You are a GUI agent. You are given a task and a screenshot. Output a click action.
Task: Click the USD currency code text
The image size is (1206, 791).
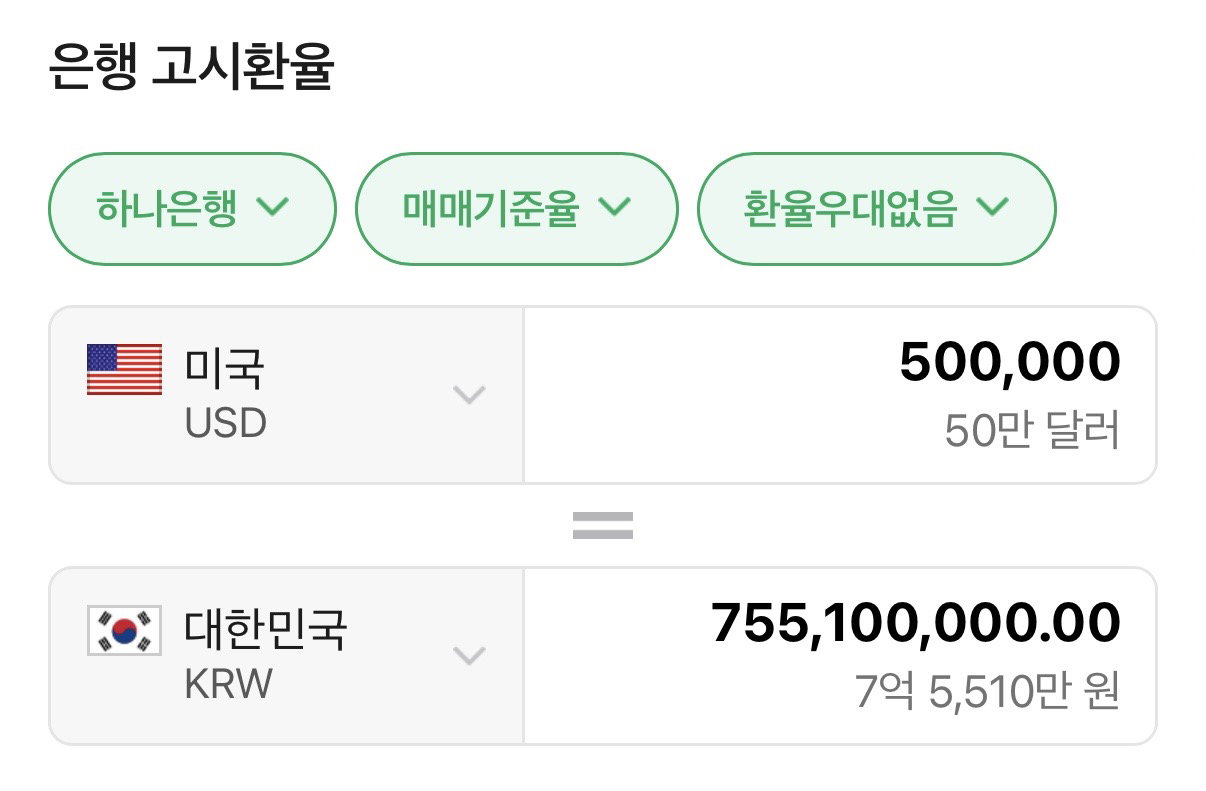point(226,424)
